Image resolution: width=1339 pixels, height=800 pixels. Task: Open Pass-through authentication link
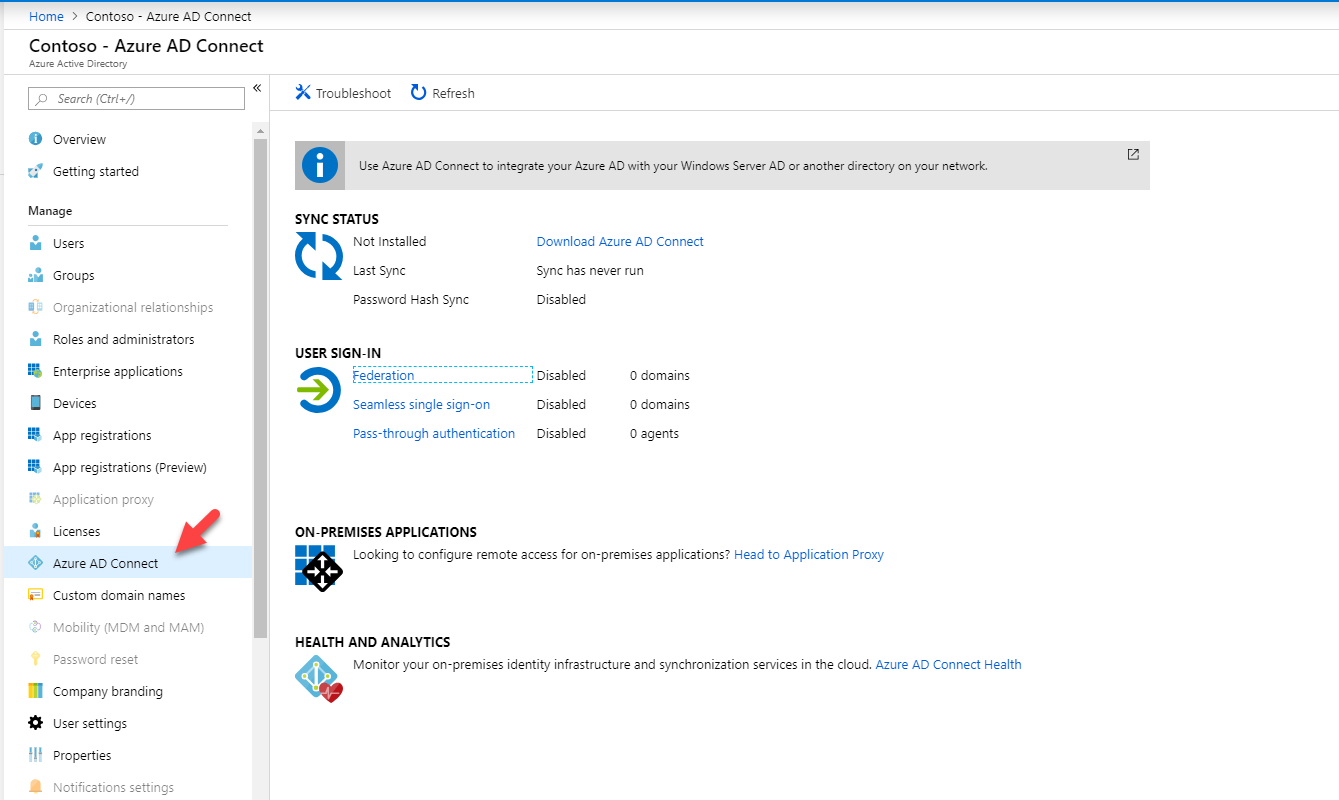point(434,433)
